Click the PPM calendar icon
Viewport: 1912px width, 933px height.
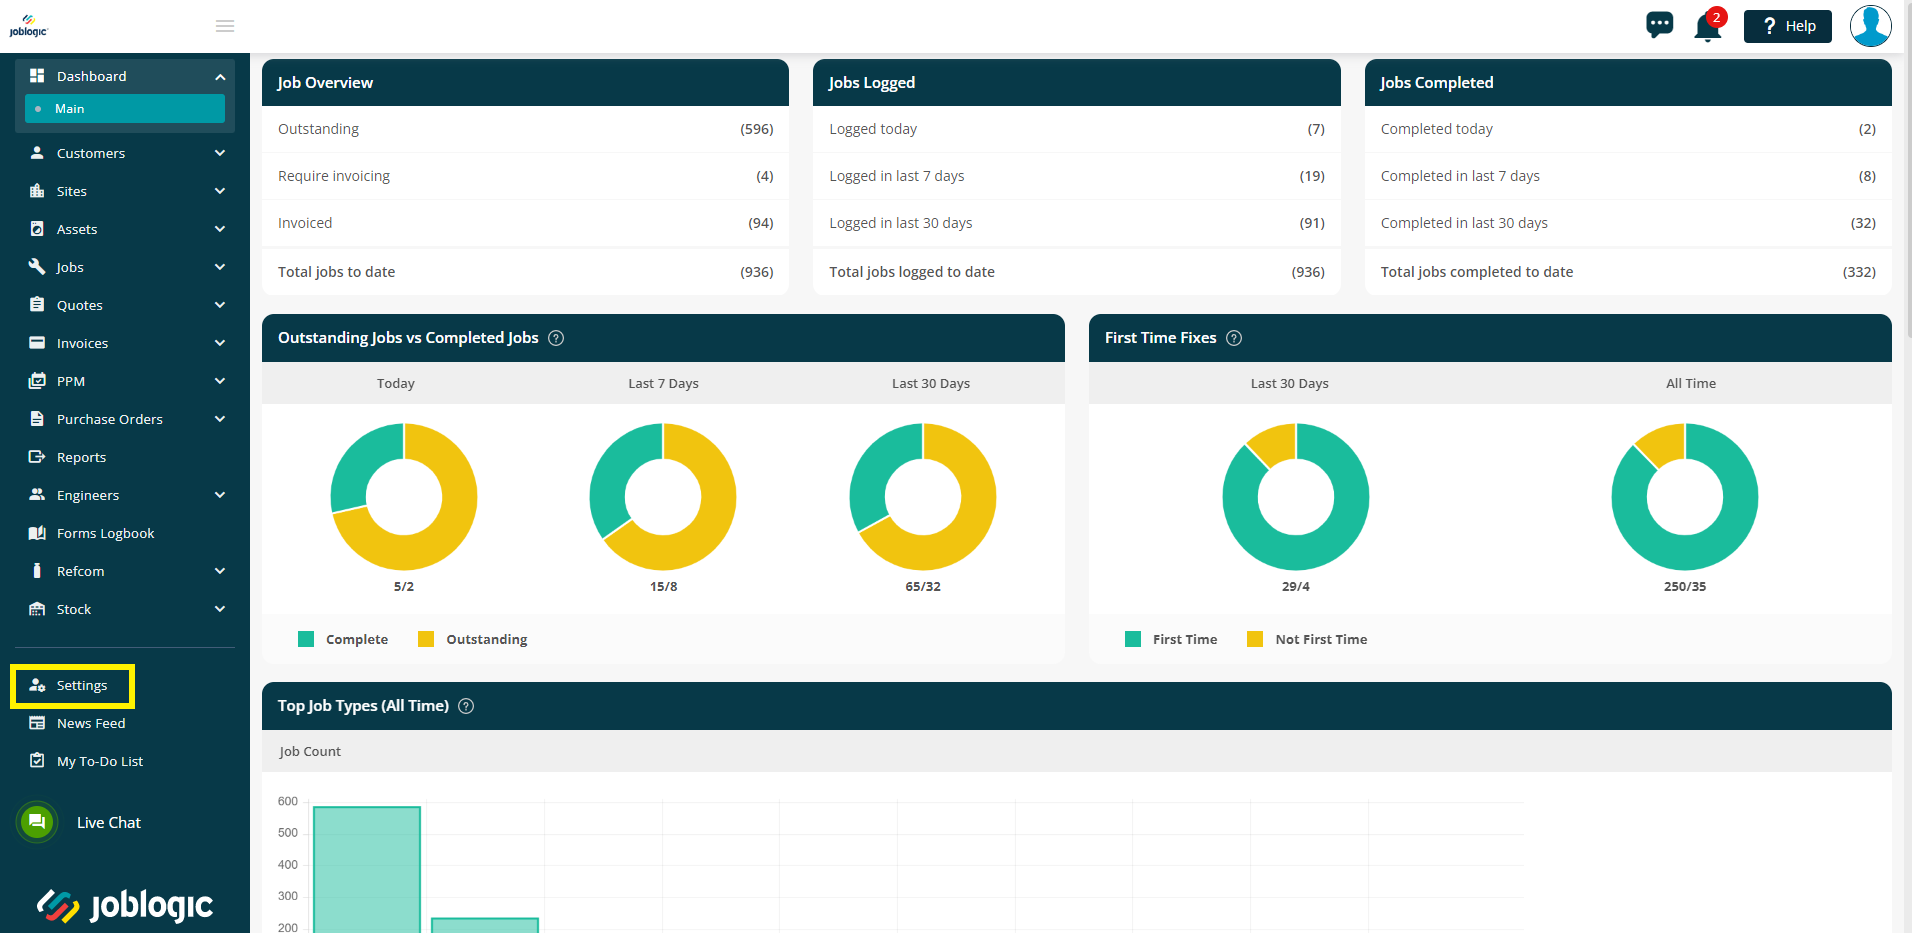[37, 381]
